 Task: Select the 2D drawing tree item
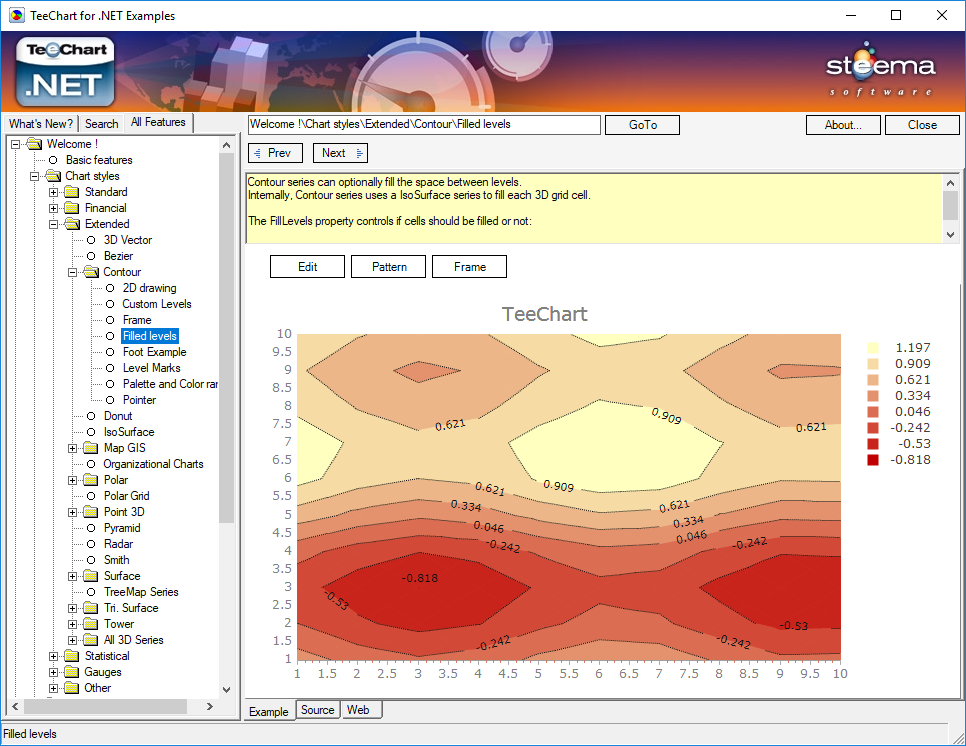pyautogui.click(x=149, y=288)
